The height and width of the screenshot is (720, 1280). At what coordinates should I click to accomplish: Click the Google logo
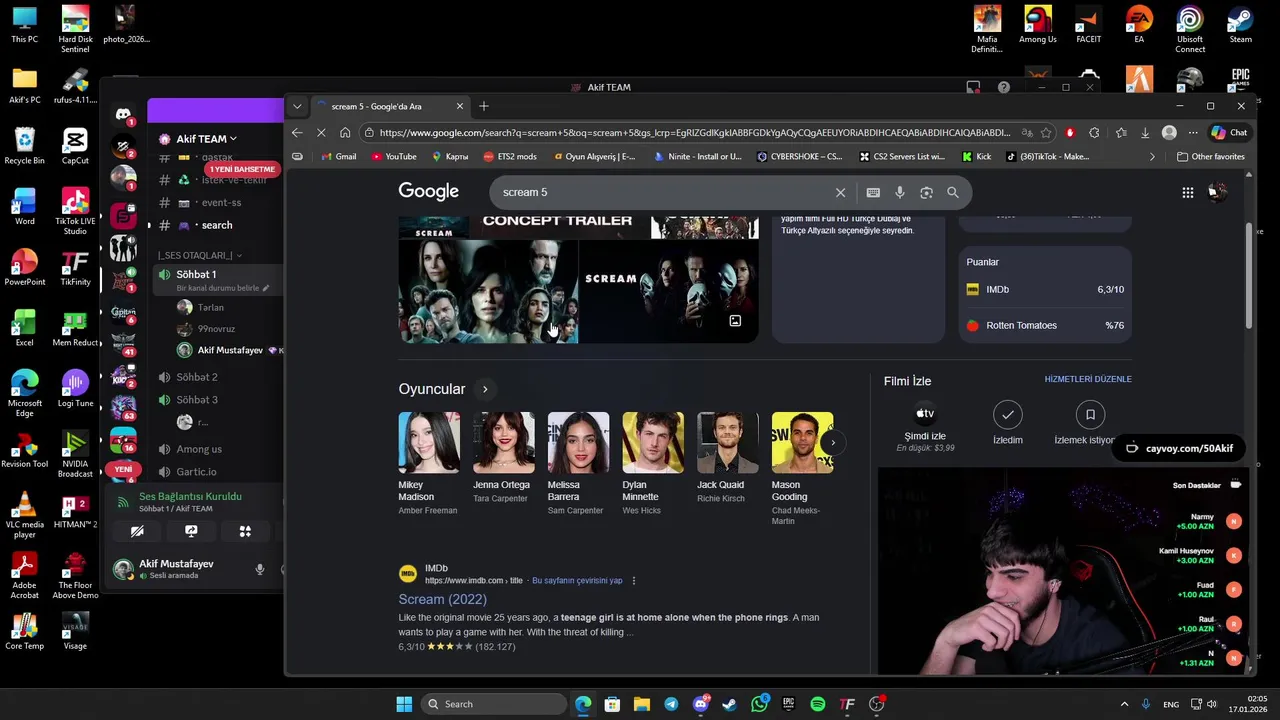pos(428,191)
